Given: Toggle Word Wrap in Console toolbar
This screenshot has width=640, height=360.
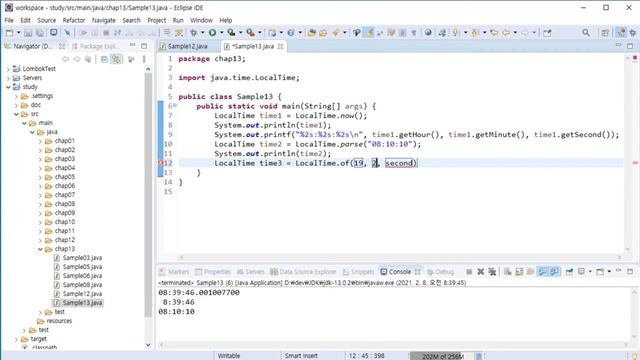Looking at the screenshot, I should [531, 271].
